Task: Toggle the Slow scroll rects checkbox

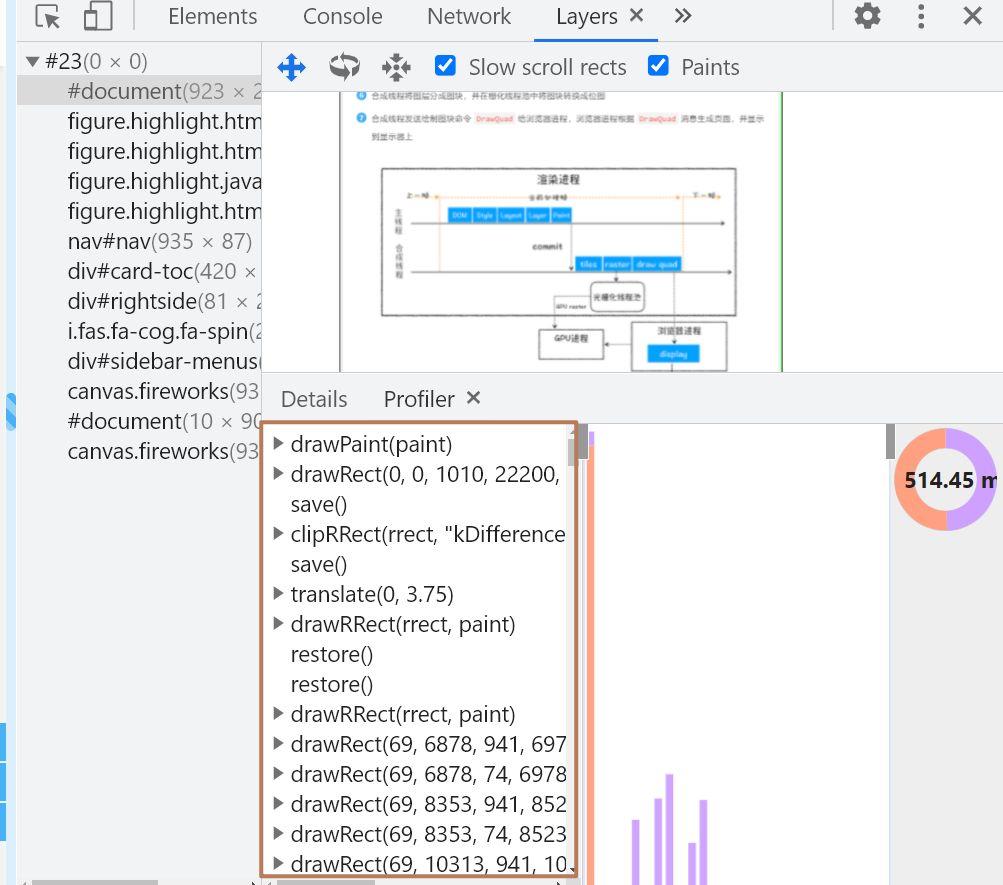Action: [x=446, y=67]
